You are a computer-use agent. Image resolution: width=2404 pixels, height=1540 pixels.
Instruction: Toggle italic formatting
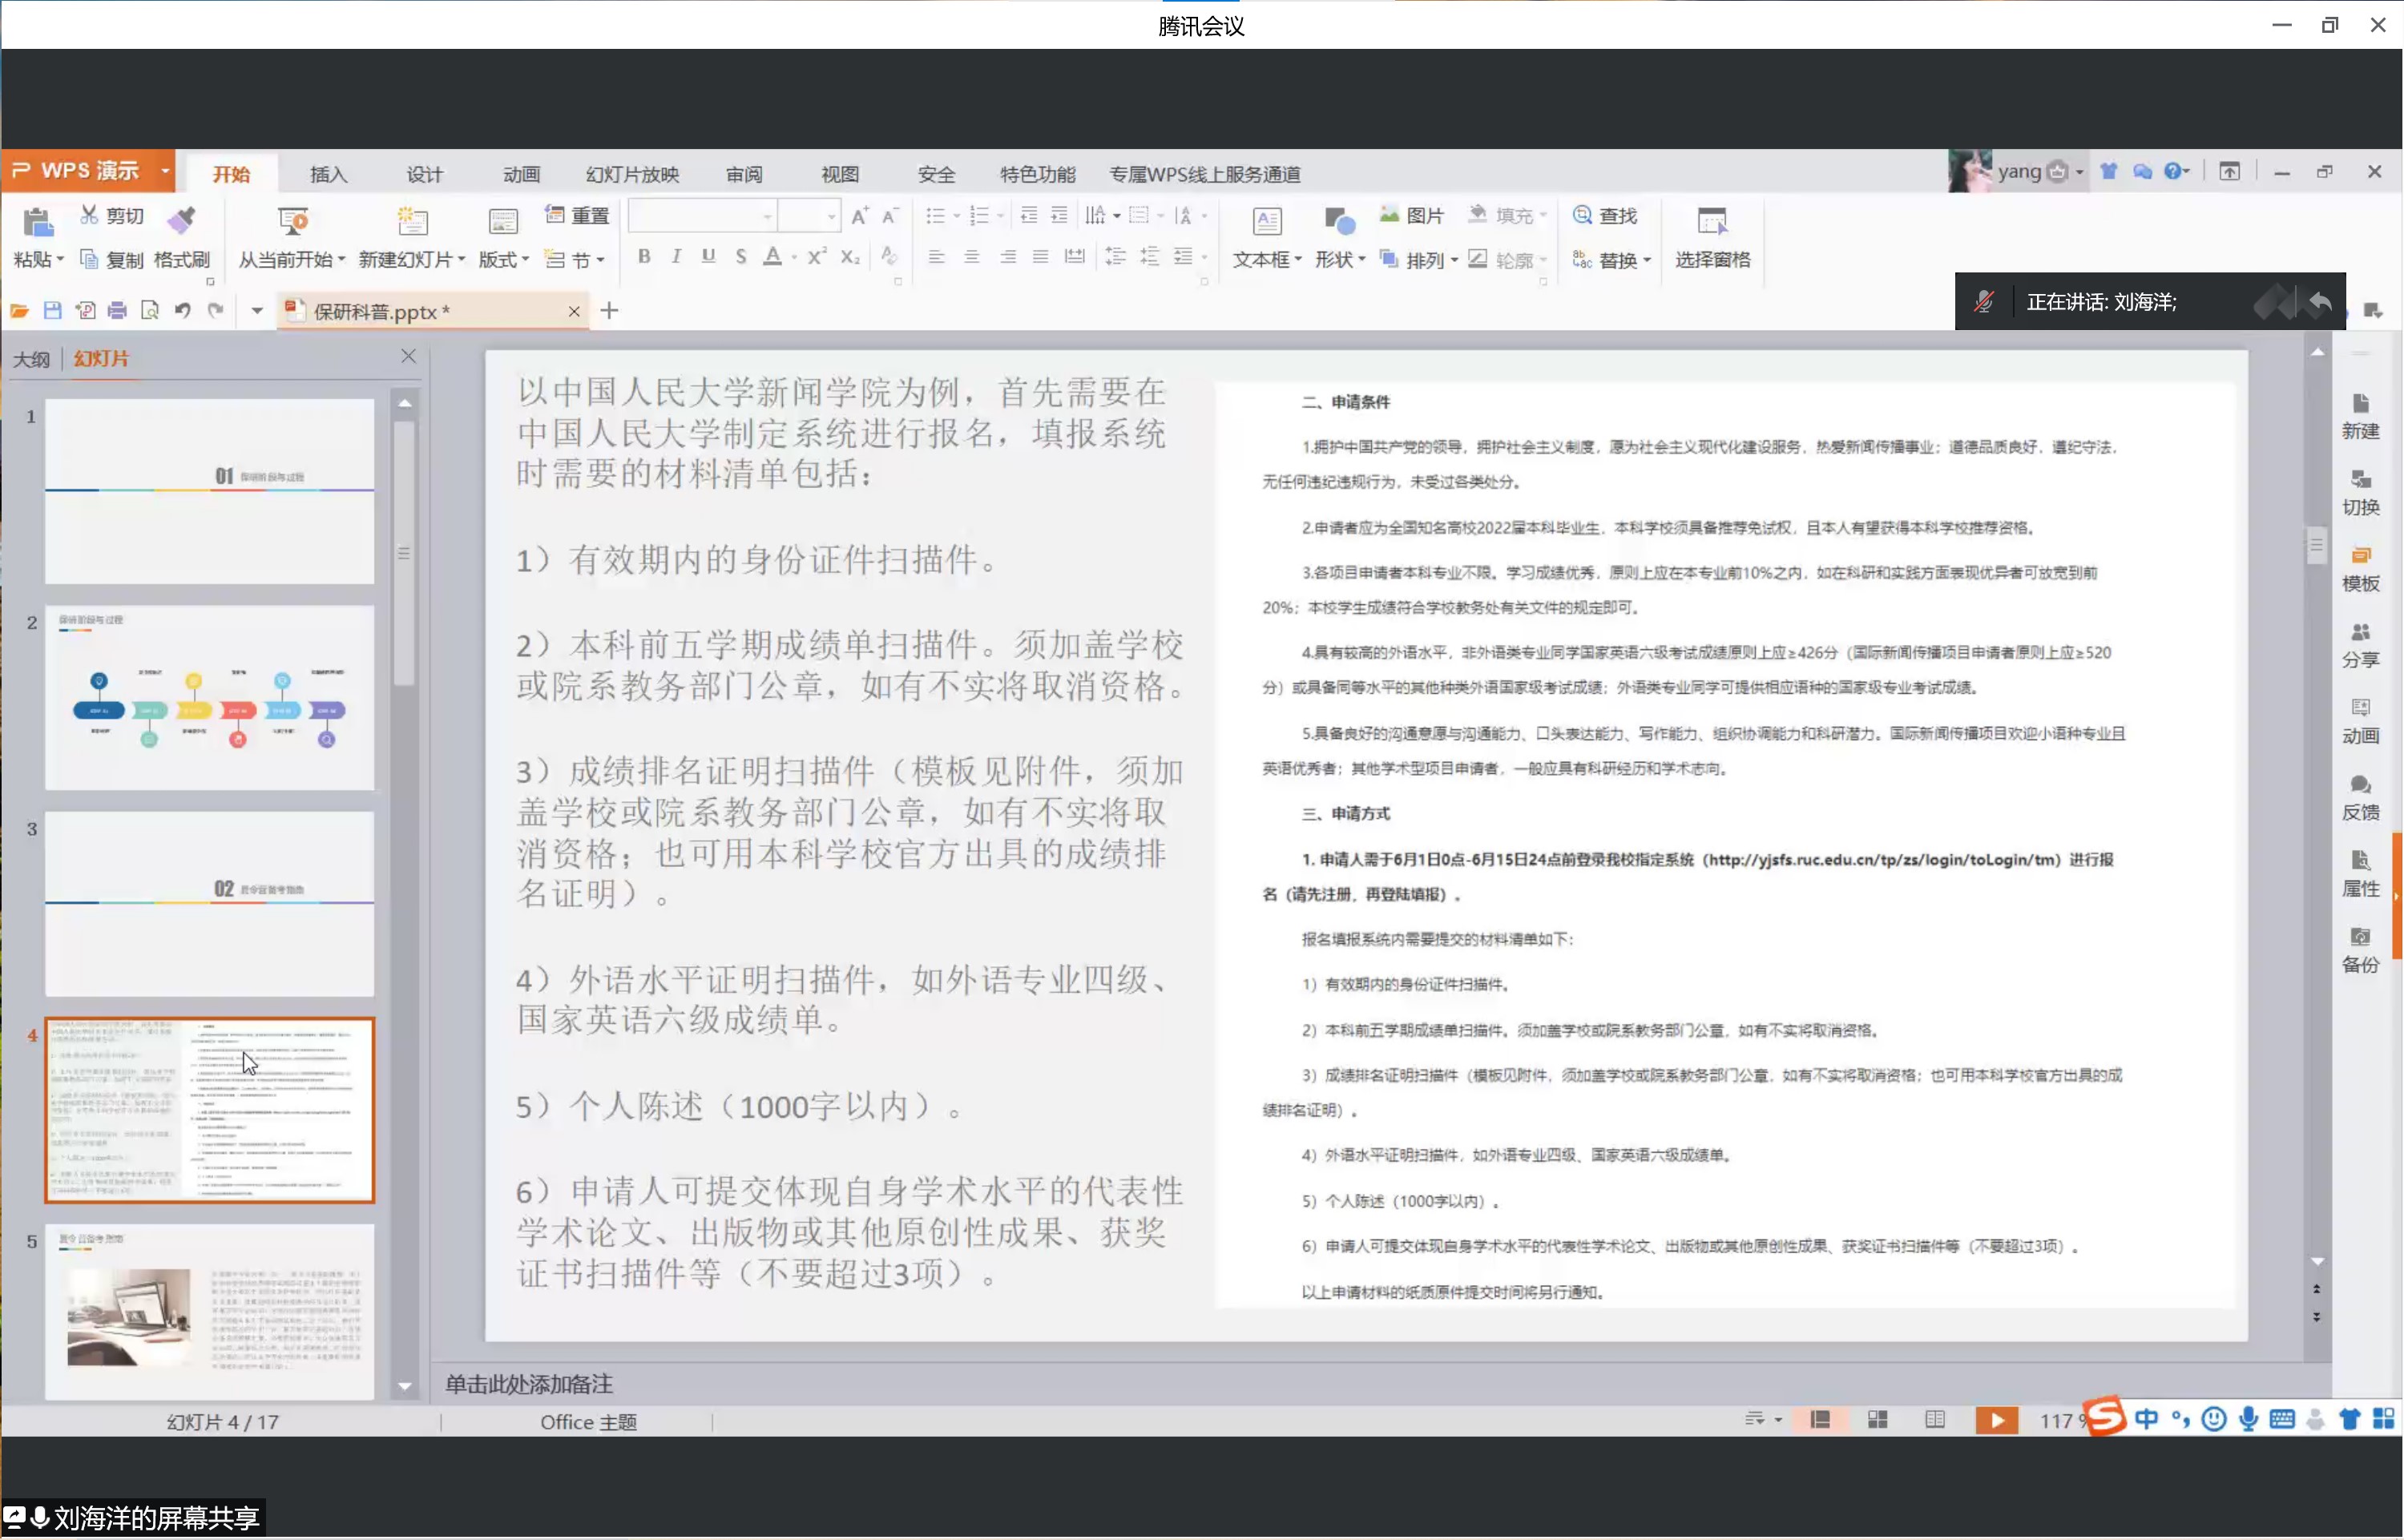point(676,257)
